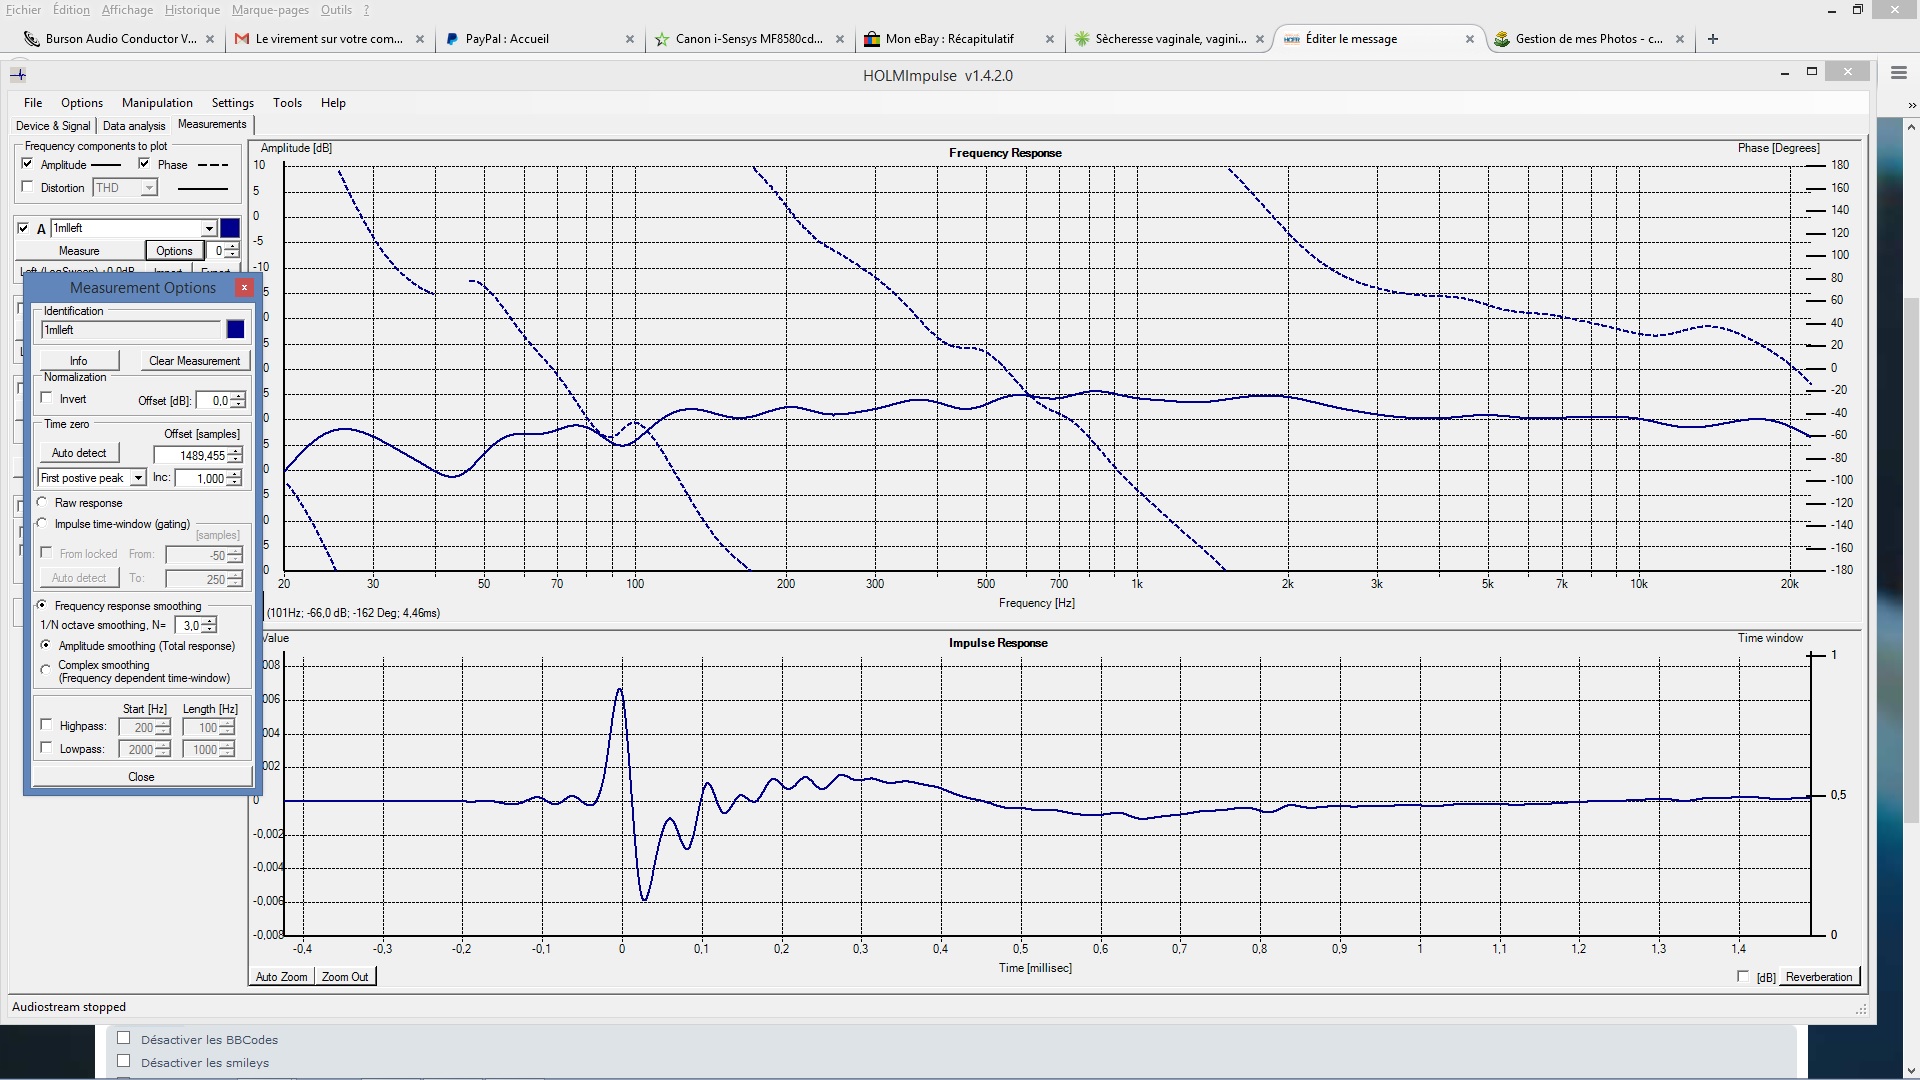
Task: Close the PayPal Accueil tab
Action: (x=630, y=39)
